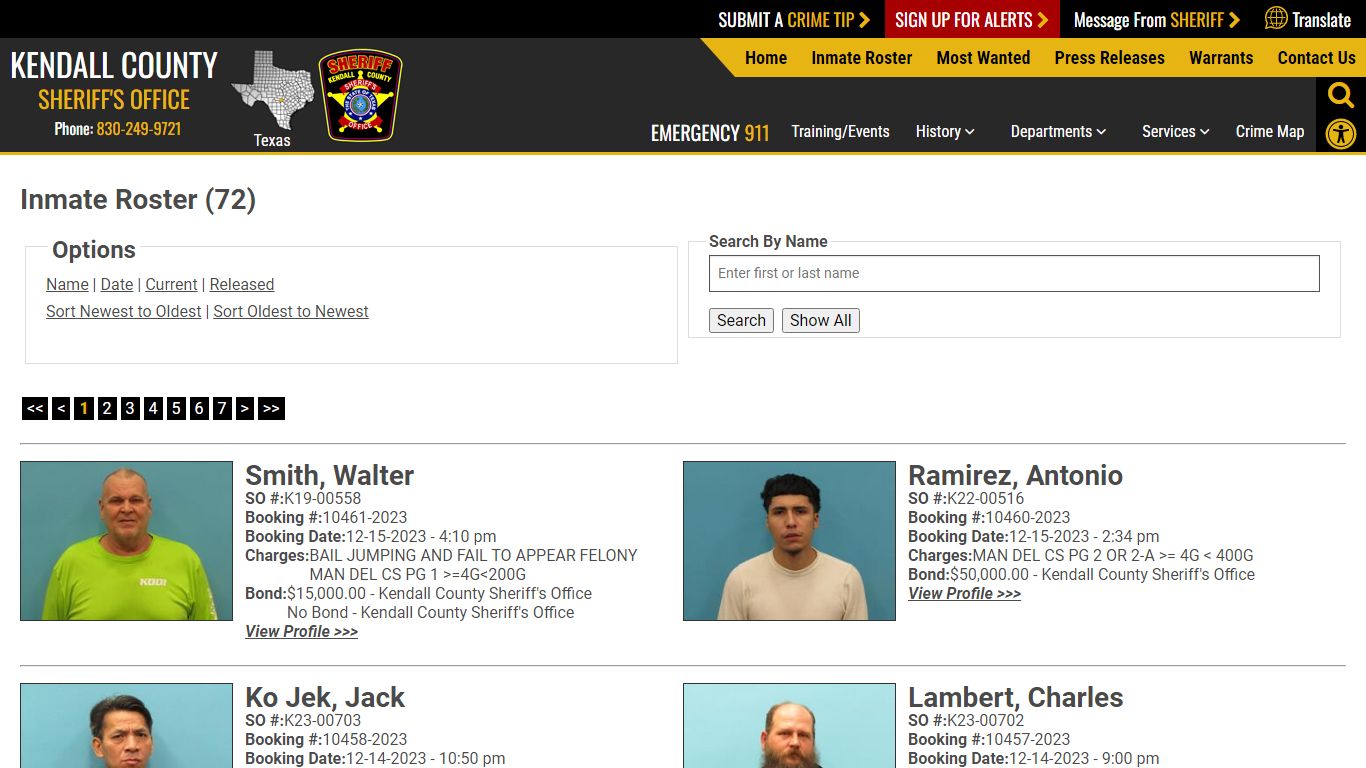Focus the Search By Name field
Screen dimensions: 1366x768
pos(1014,273)
